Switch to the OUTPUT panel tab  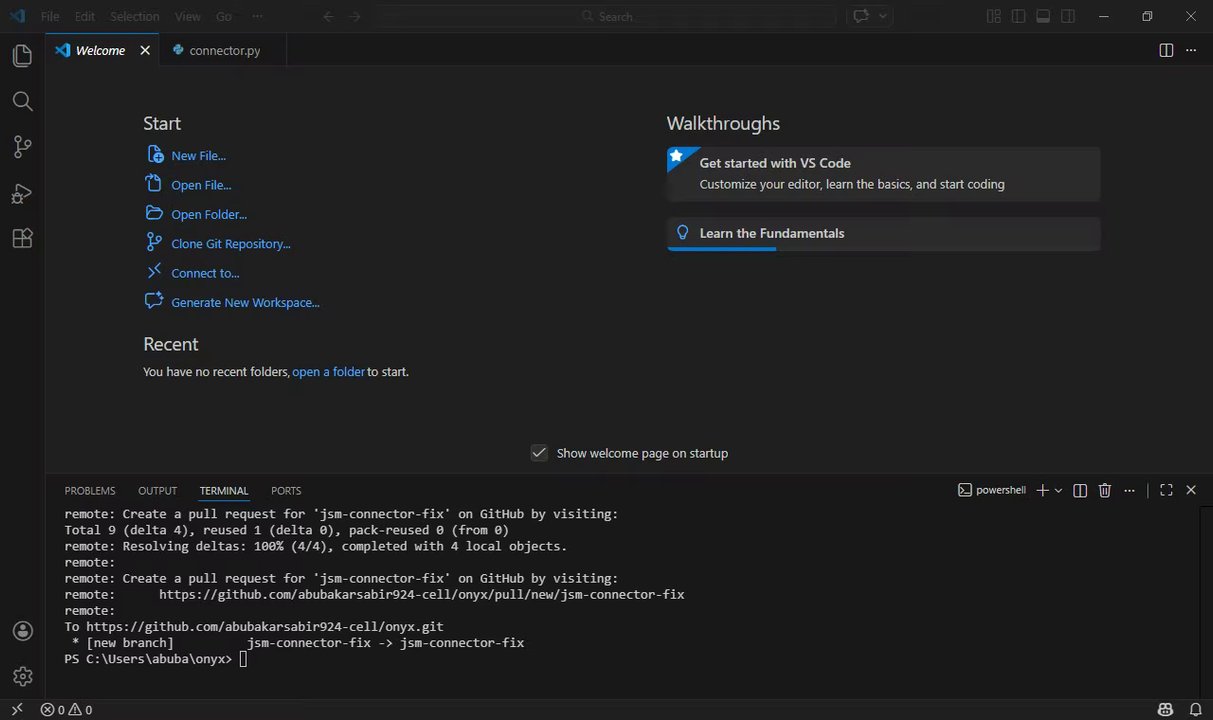coord(157,491)
